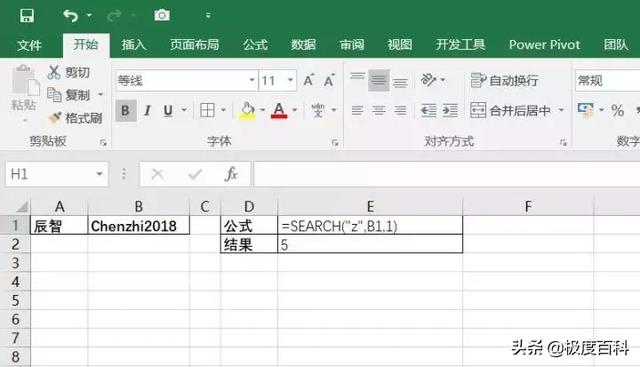This screenshot has height=367, width=640.
Task: Click the H1 name box field
Action: [57, 174]
